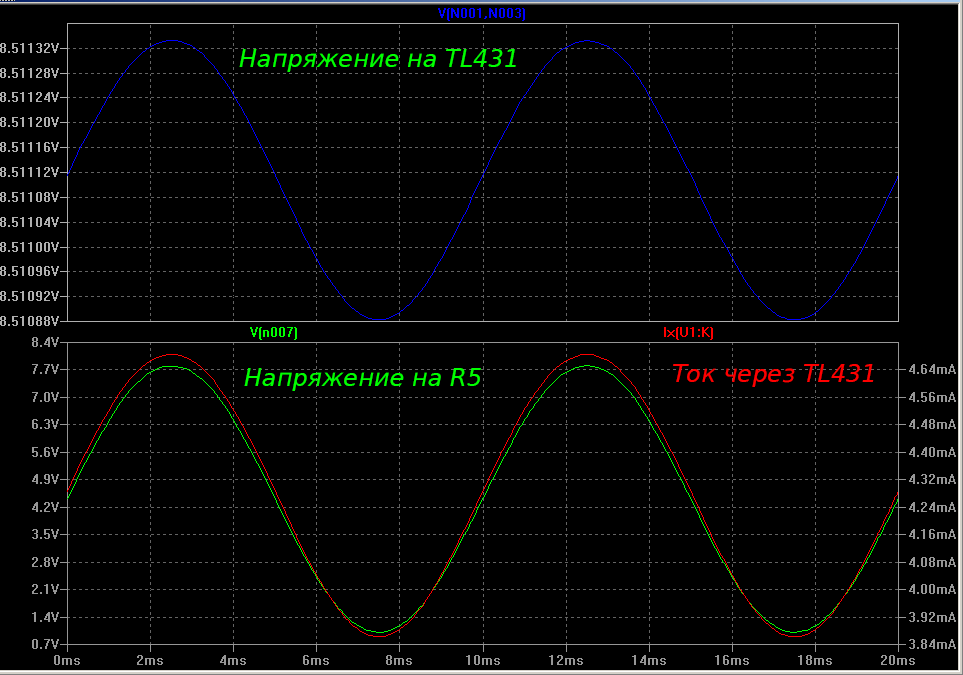The height and width of the screenshot is (675, 963).
Task: Click the 'Напряжение на R5' annotation
Action: point(363,378)
